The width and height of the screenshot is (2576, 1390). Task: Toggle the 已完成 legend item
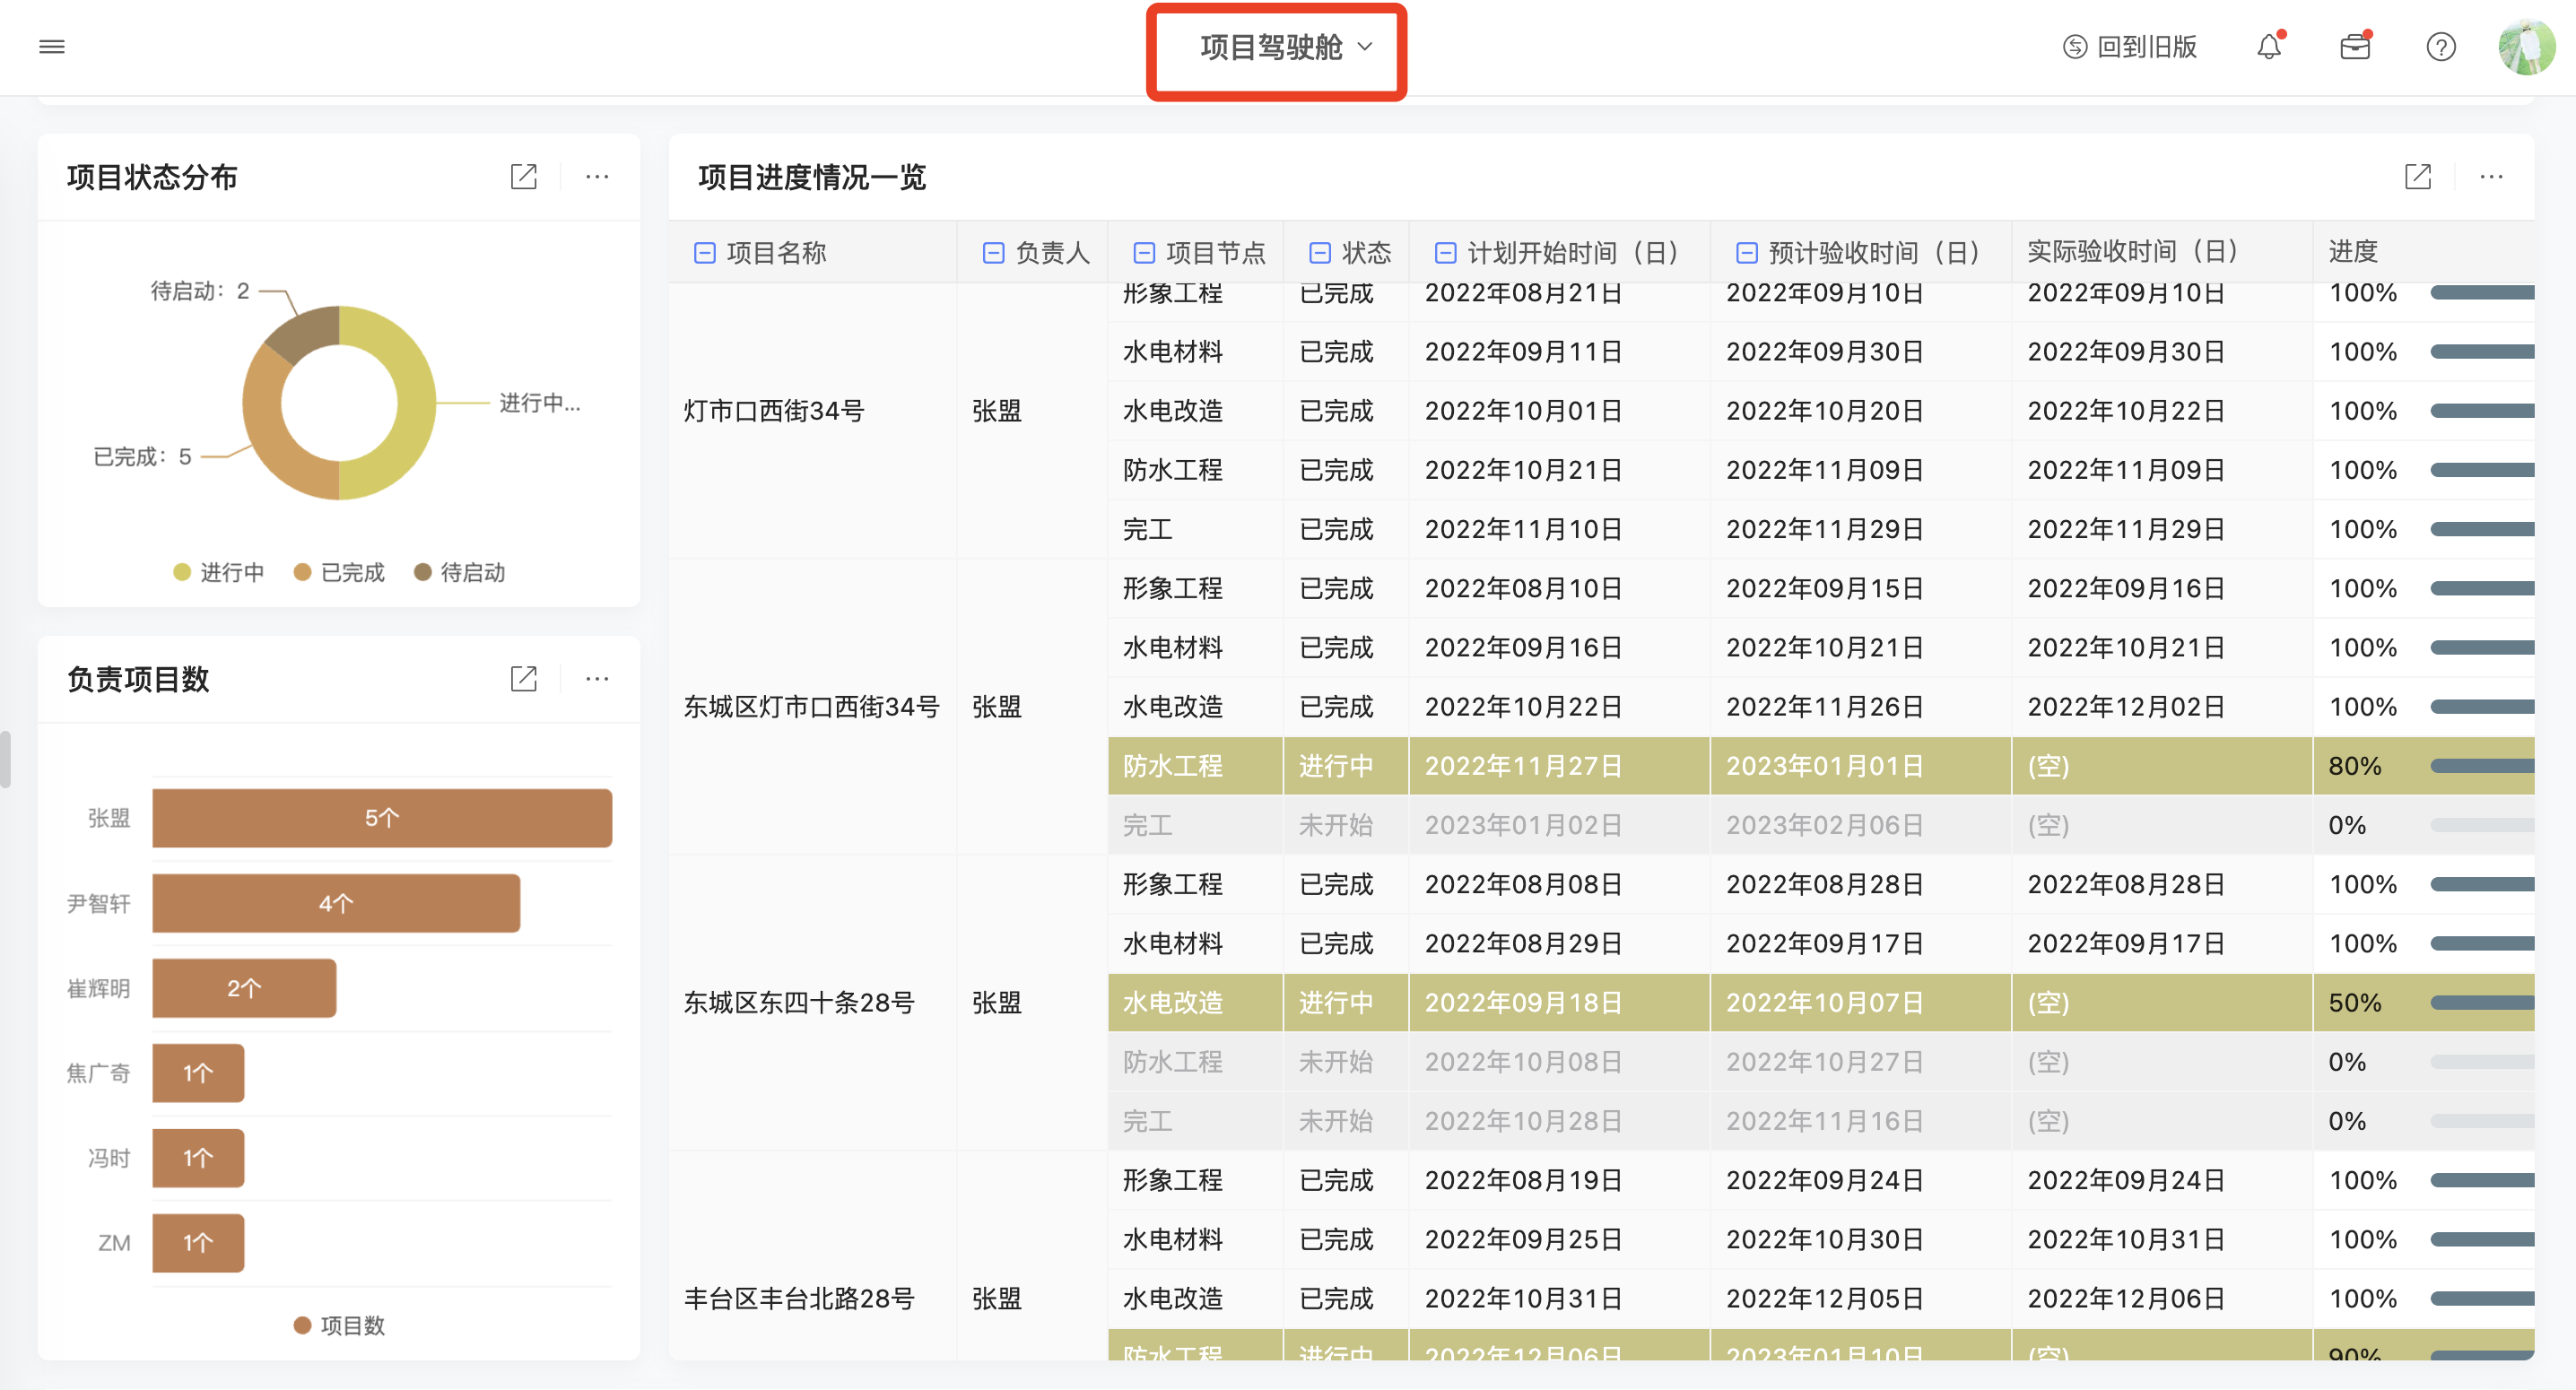click(339, 572)
